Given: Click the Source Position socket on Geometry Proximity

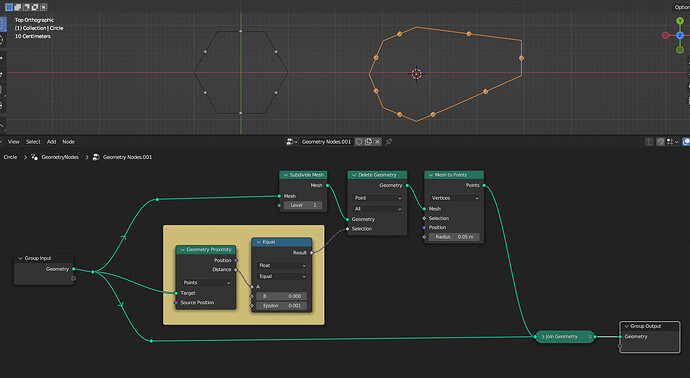Looking at the screenshot, I should 176,303.
